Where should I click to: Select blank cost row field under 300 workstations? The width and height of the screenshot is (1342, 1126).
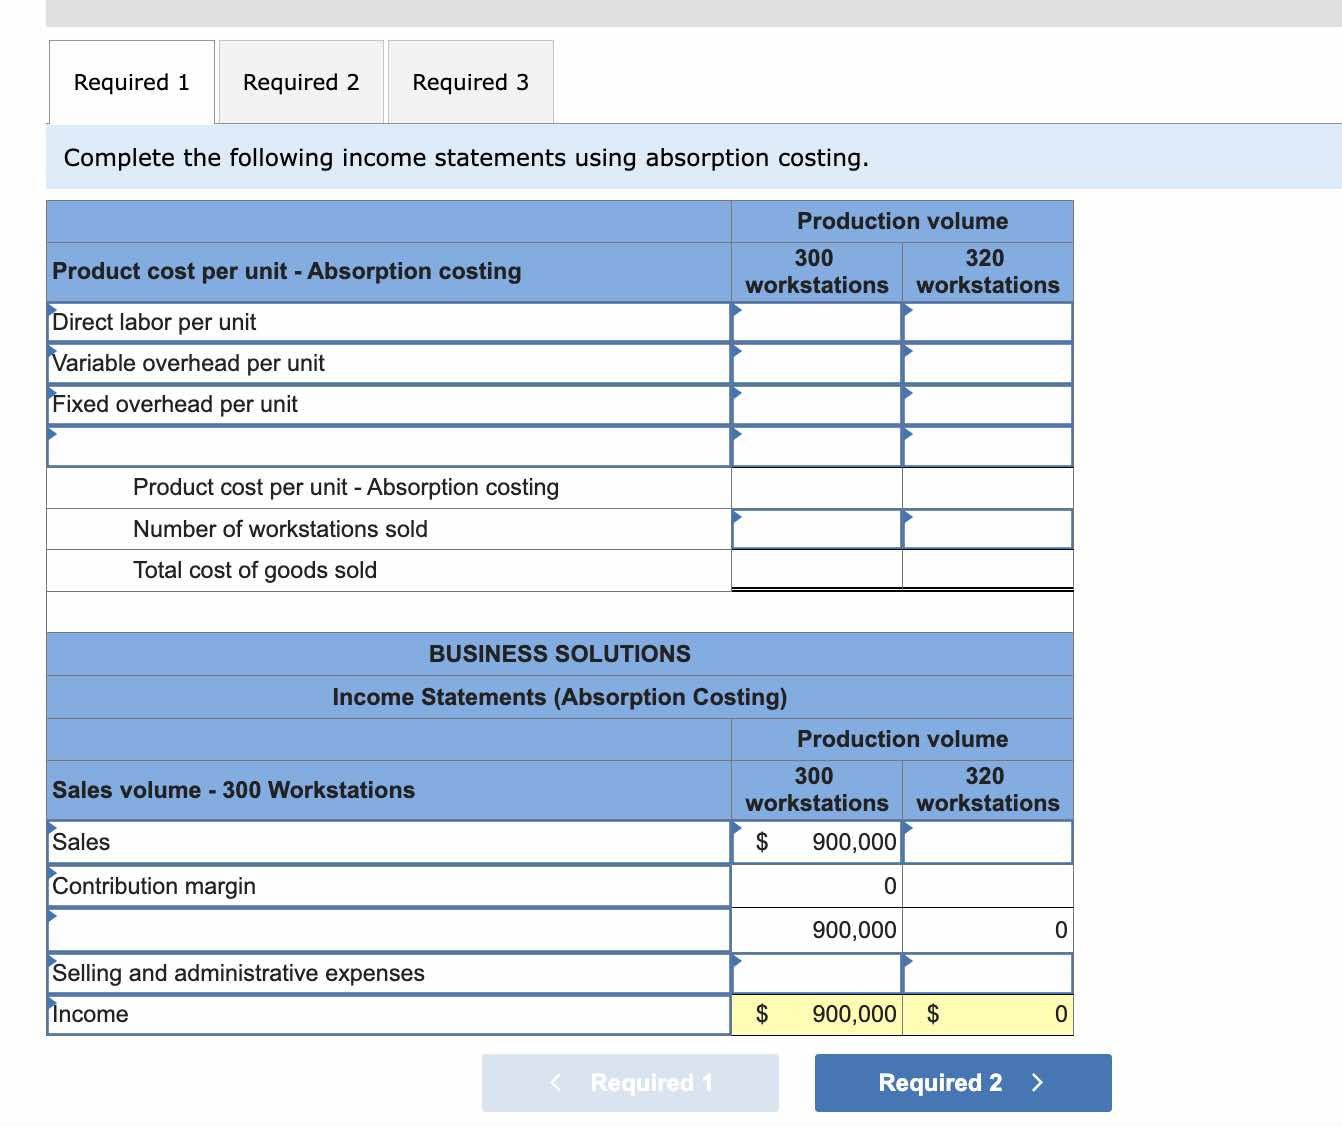[817, 446]
